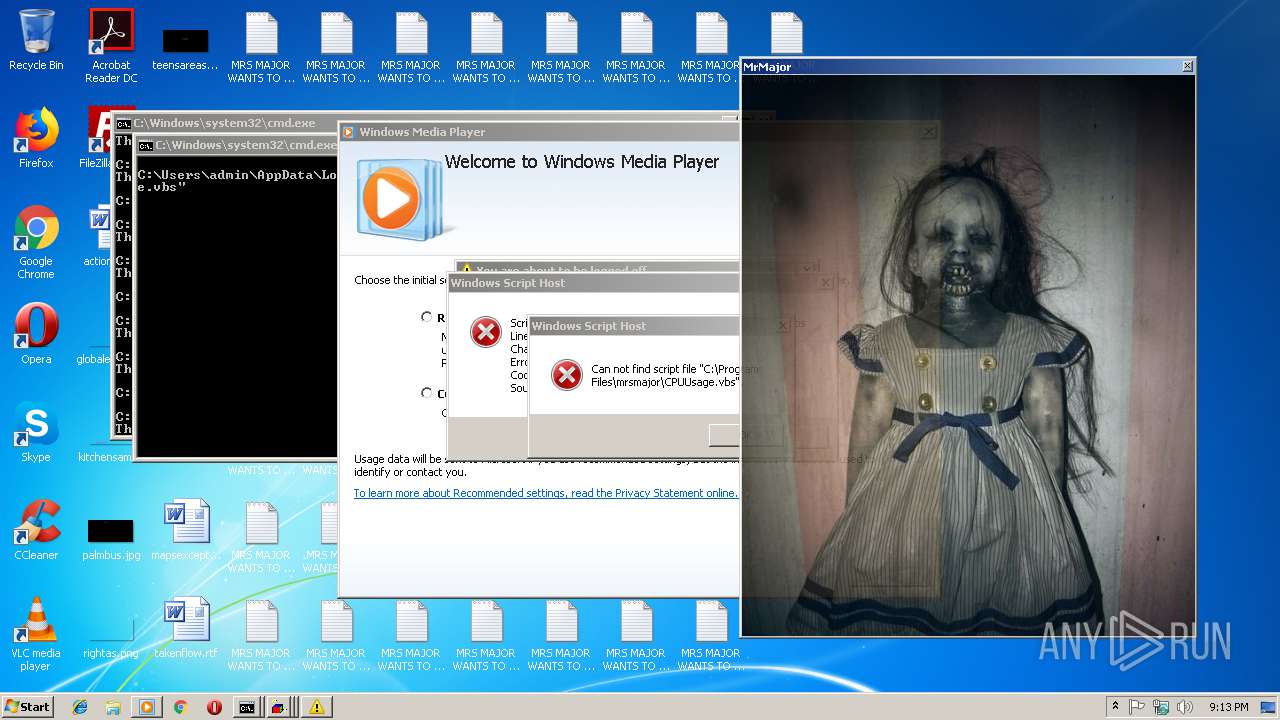Open the Privacy Statement online link
The width and height of the screenshot is (1280, 720).
pyautogui.click(x=545, y=493)
